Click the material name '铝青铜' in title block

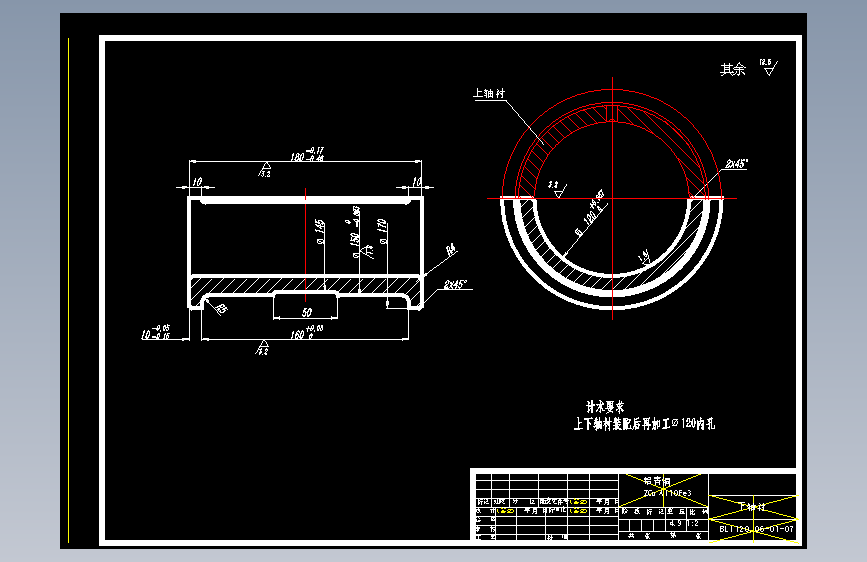point(657,481)
